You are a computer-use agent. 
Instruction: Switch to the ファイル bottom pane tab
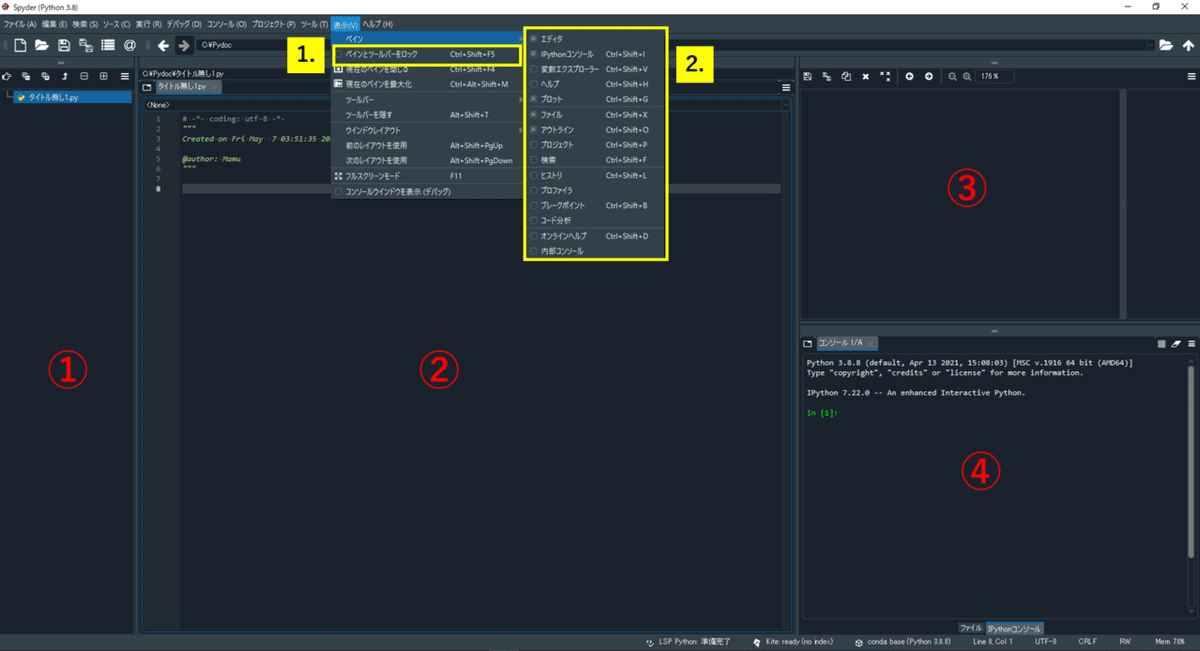(970, 628)
